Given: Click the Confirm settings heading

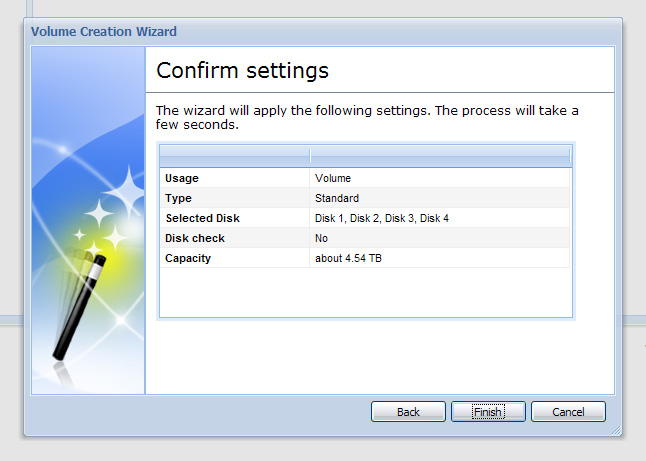Looking at the screenshot, I should click(242, 70).
